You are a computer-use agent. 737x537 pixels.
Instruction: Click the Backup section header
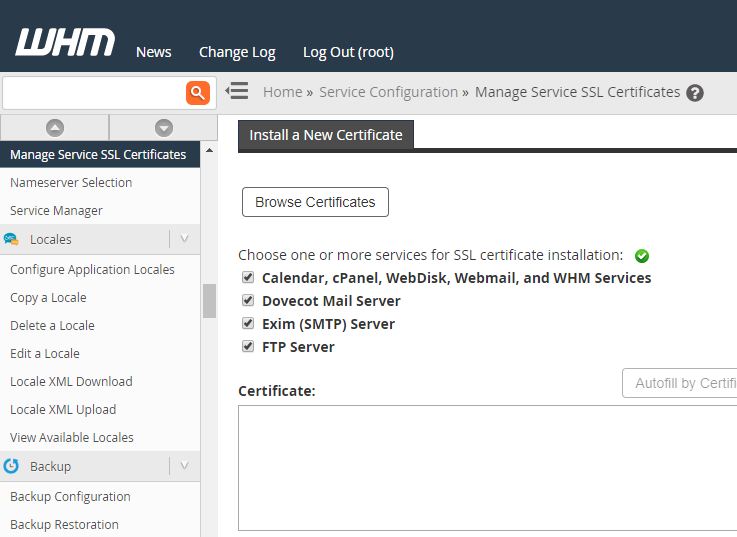(x=100, y=466)
